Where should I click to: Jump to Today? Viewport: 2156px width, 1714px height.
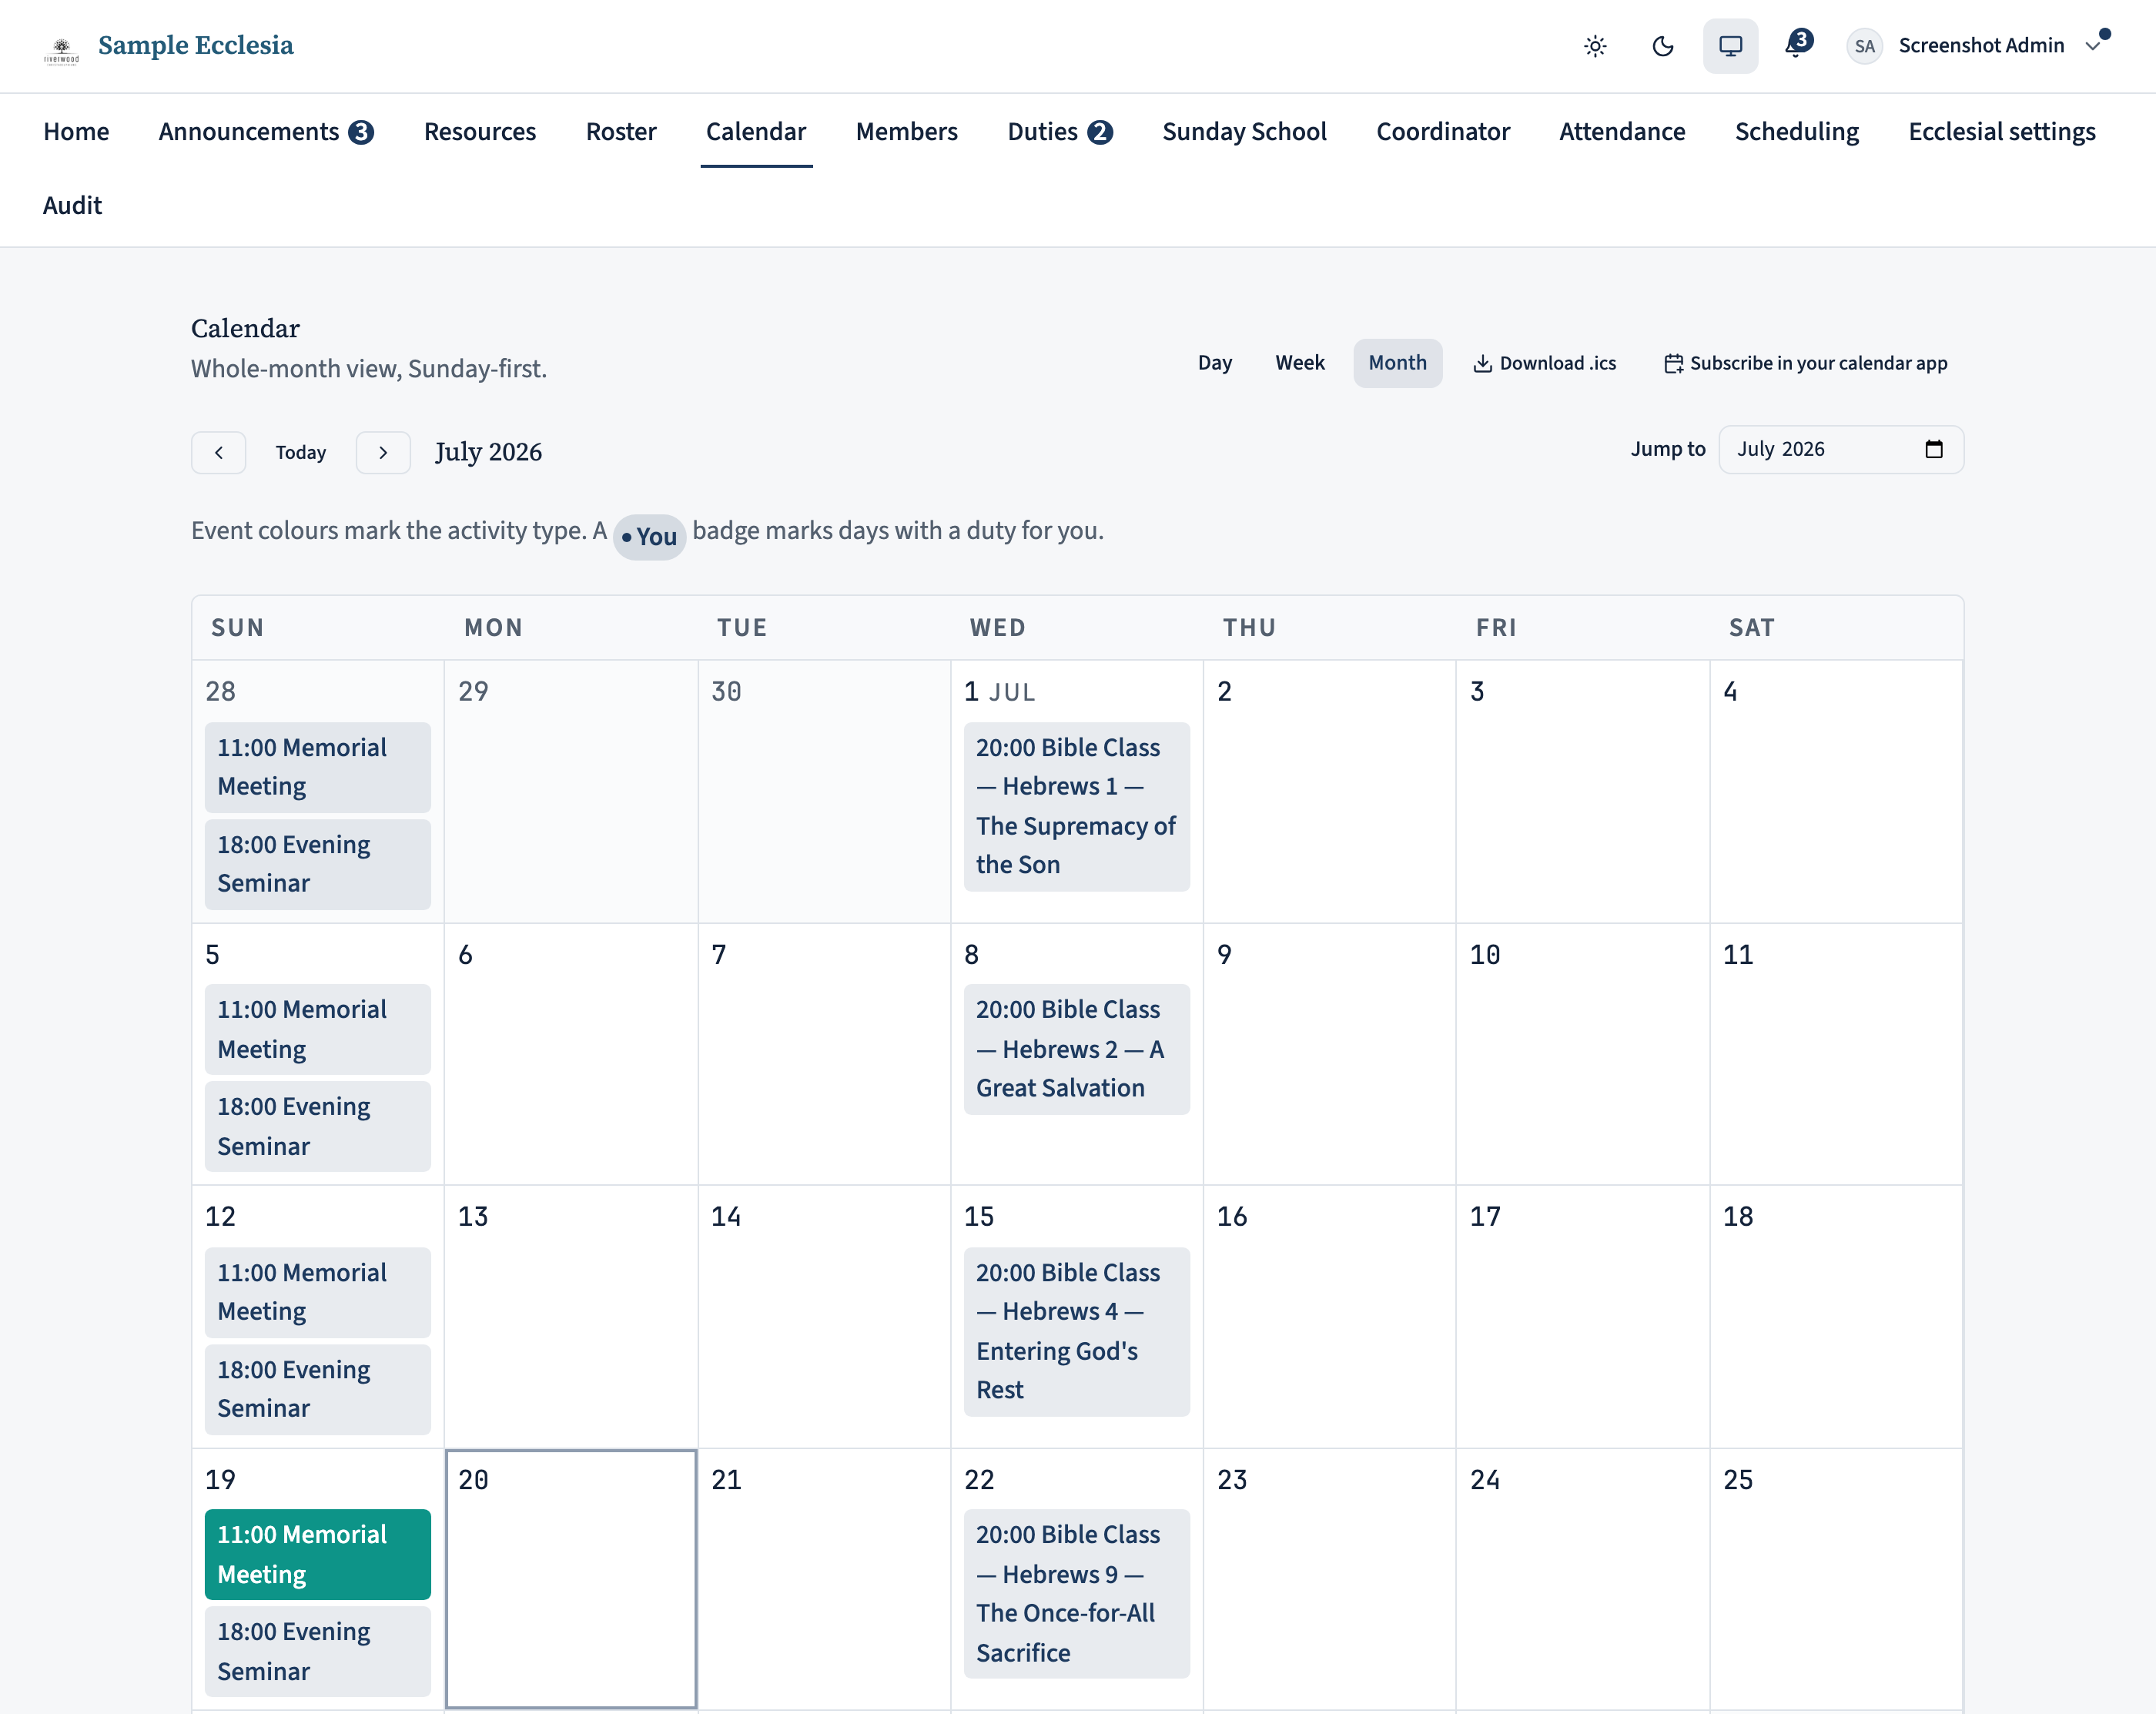(x=301, y=453)
